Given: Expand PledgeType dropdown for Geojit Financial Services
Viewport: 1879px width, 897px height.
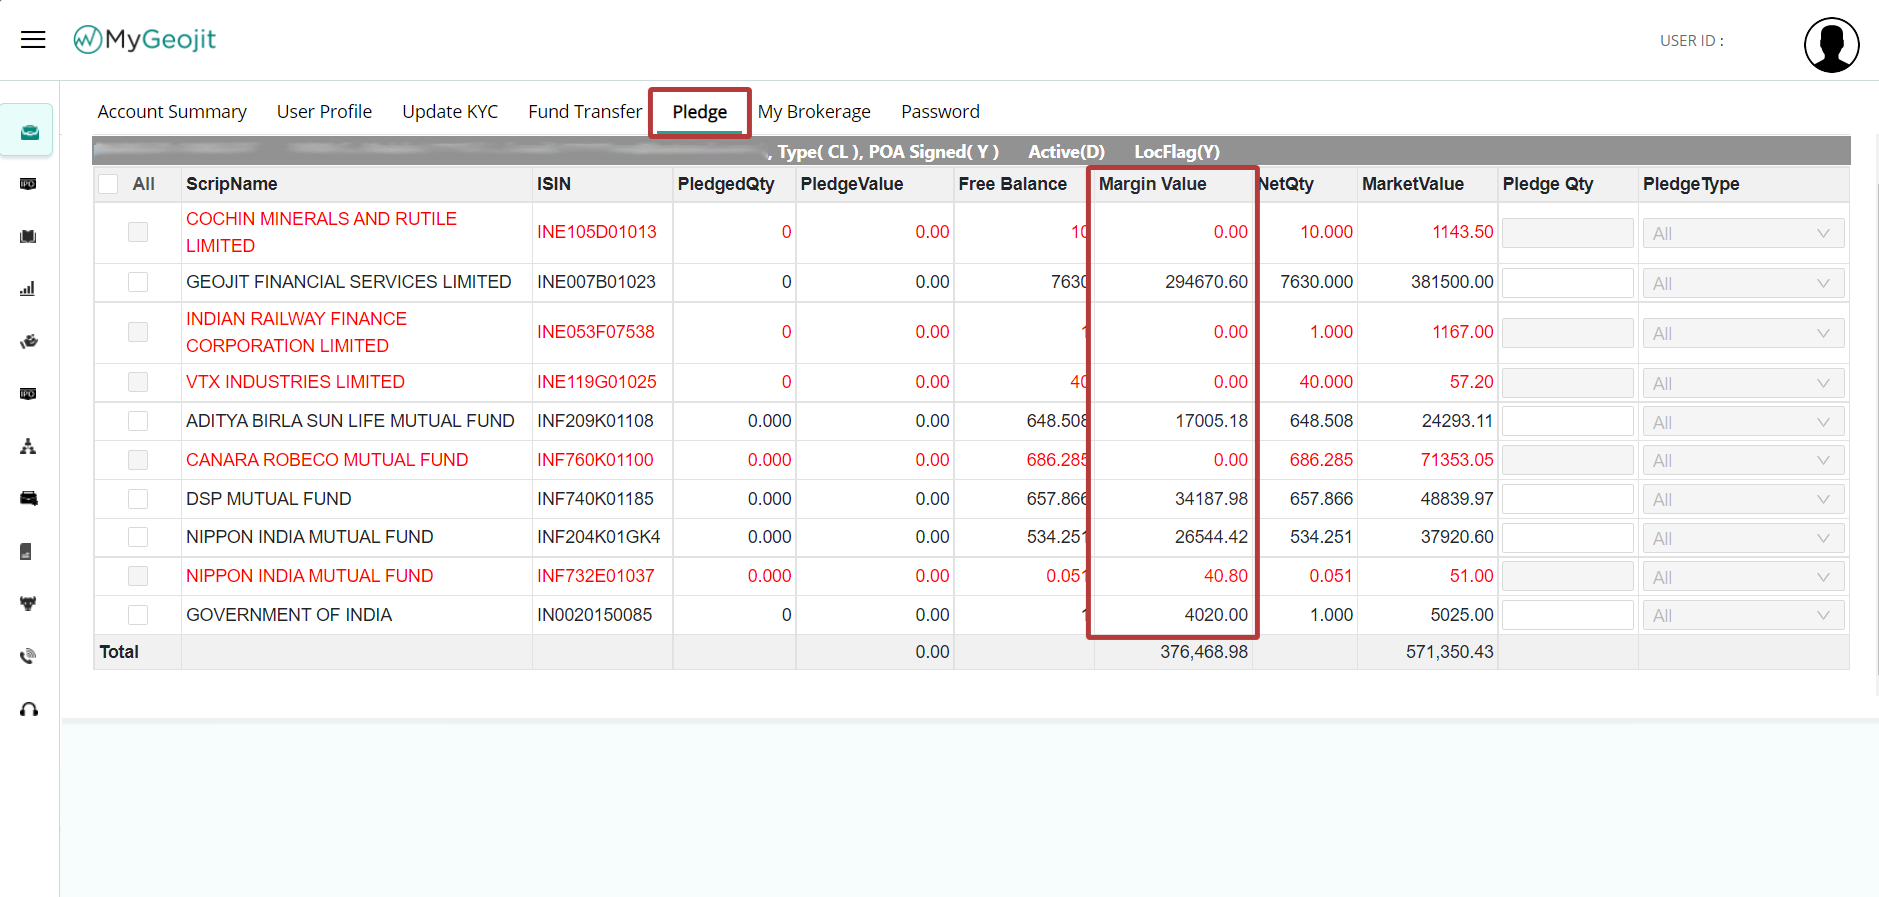Looking at the screenshot, I should coord(1742,284).
